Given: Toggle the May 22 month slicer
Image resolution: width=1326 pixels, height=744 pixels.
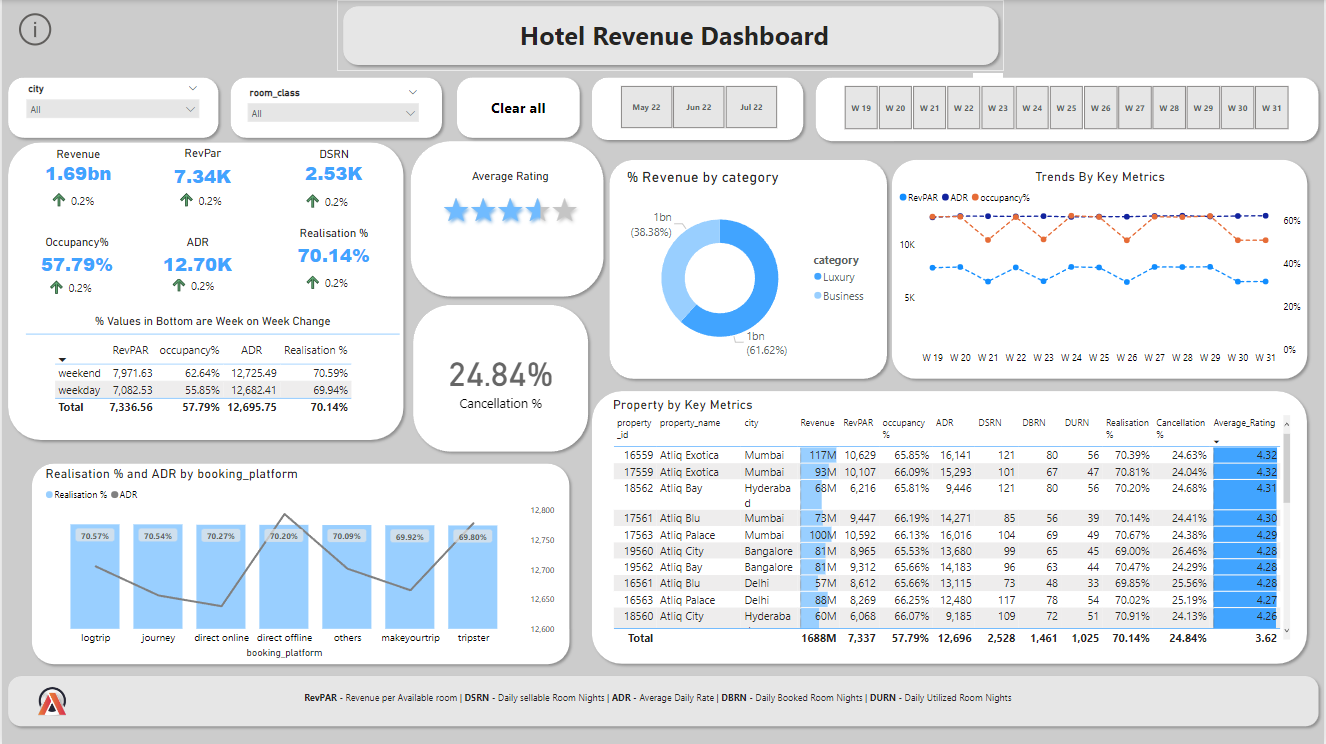Looking at the screenshot, I should [x=646, y=108].
